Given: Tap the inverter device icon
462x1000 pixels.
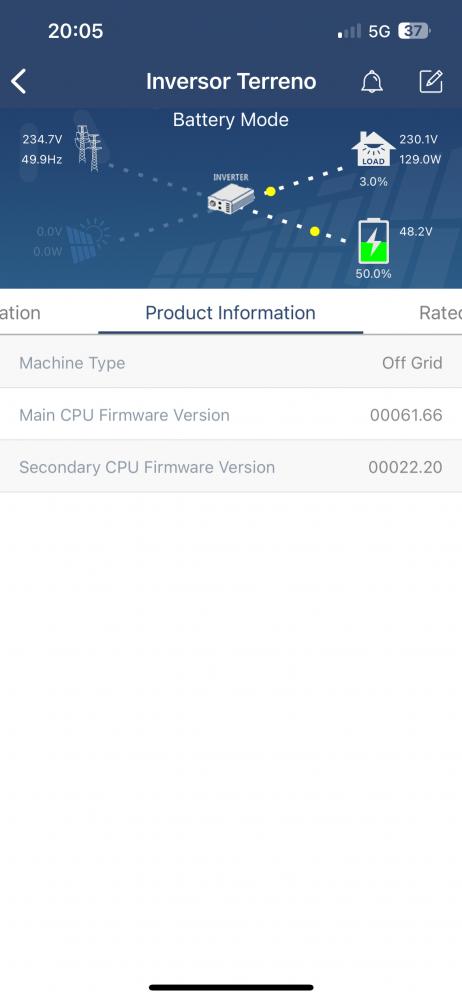Looking at the screenshot, I should pyautogui.click(x=230, y=198).
